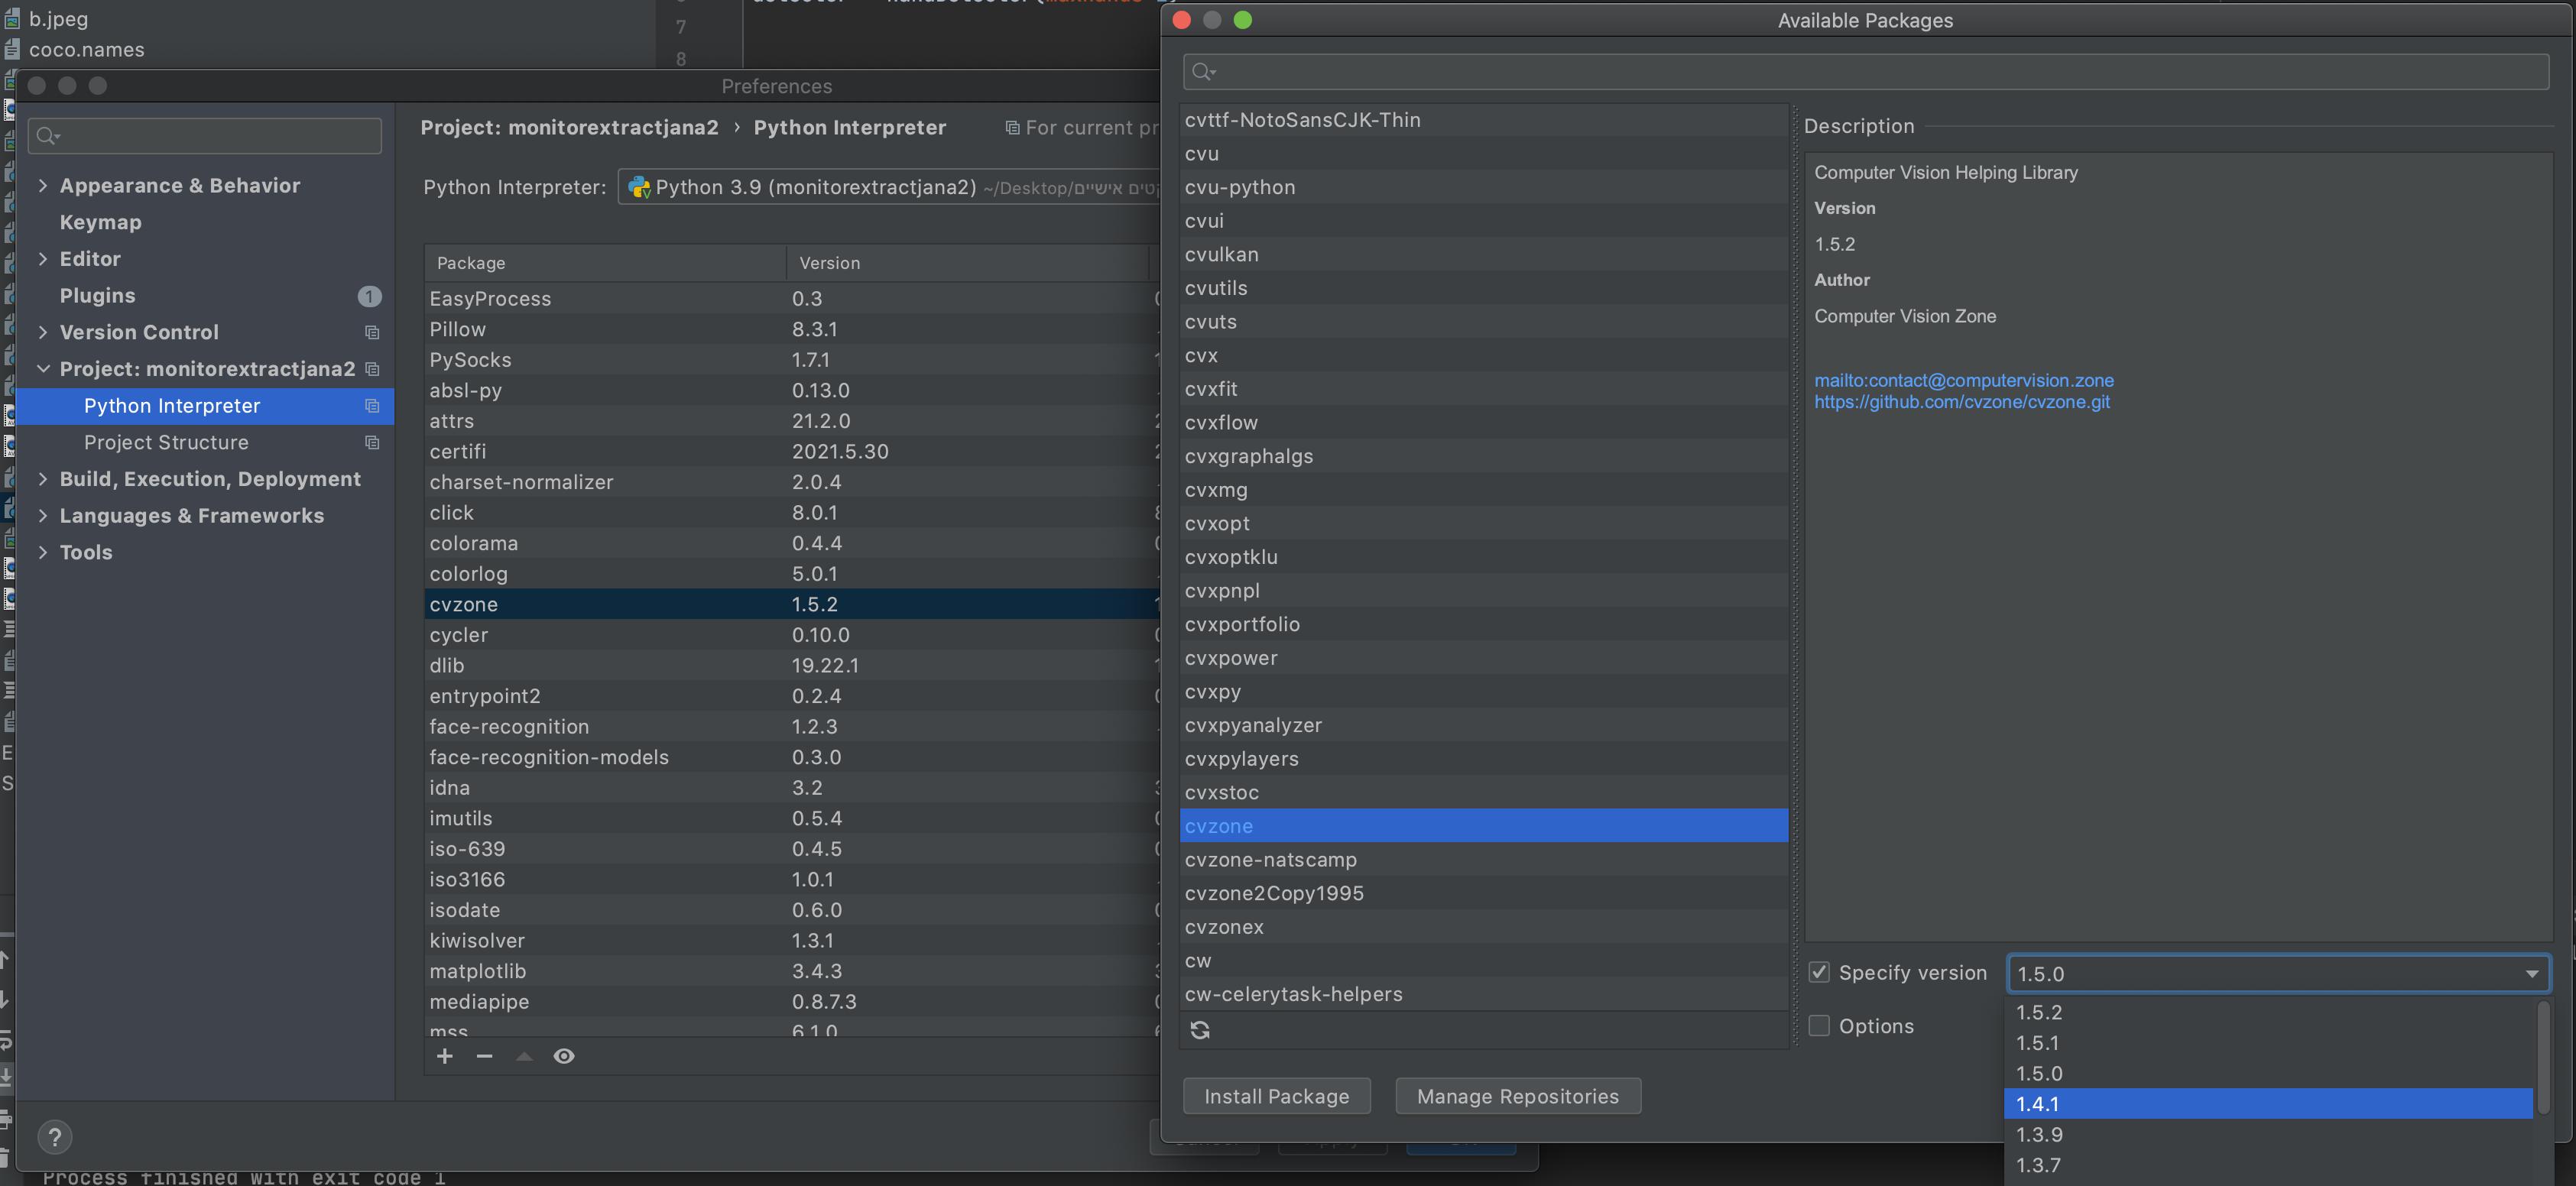Collapse Project: monitorextractjana2 tree node
This screenshot has height=1186, width=2576.
[43, 369]
